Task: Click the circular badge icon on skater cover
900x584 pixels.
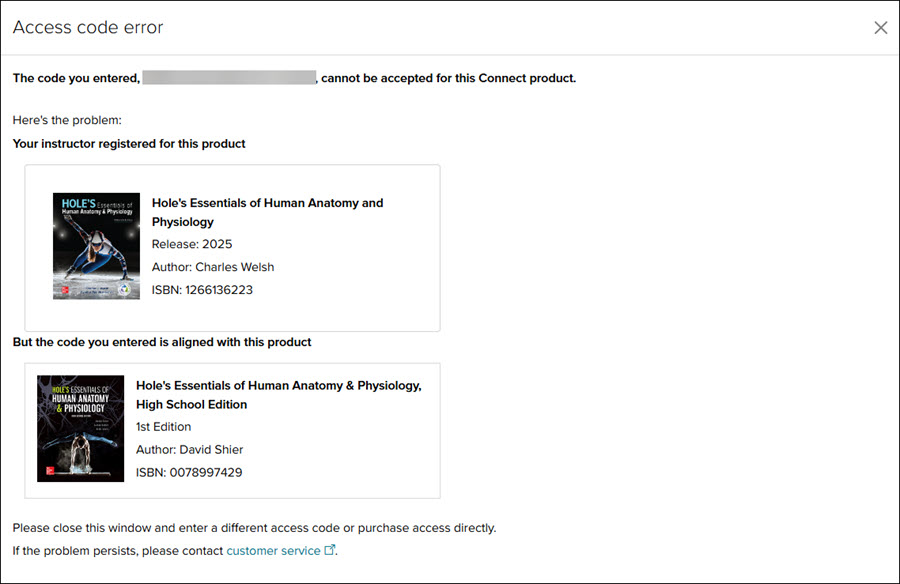Action: click(x=125, y=289)
